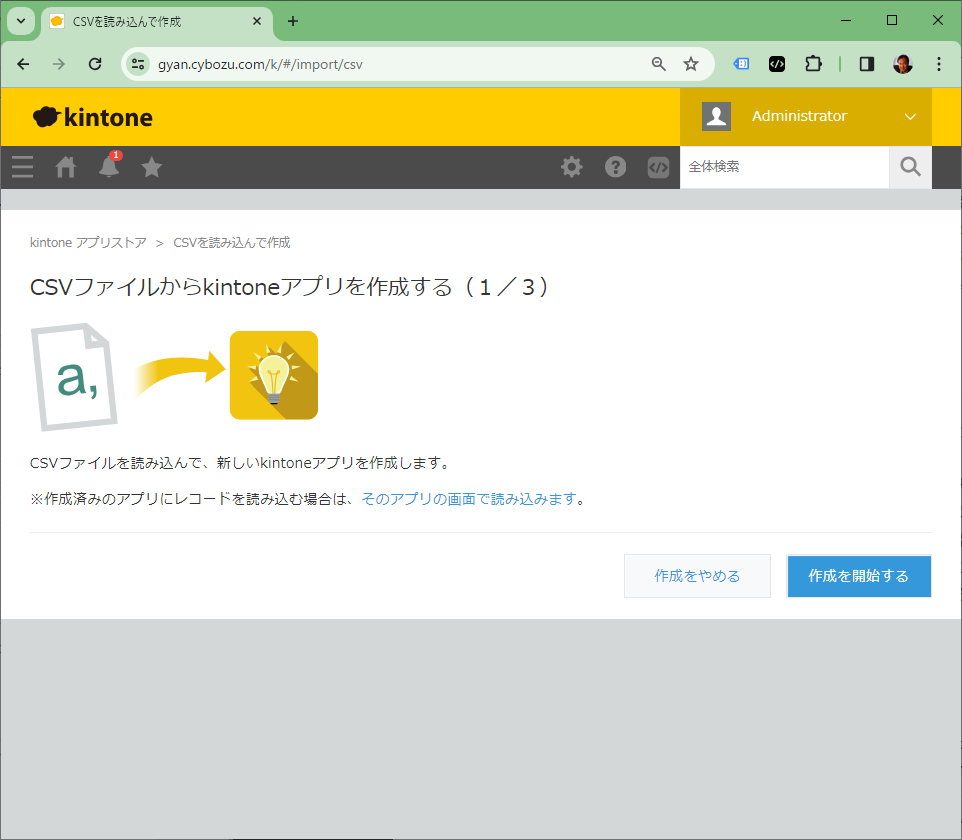The width and height of the screenshot is (962, 840).
Task: Click 作成を開始する button
Action: (x=858, y=576)
